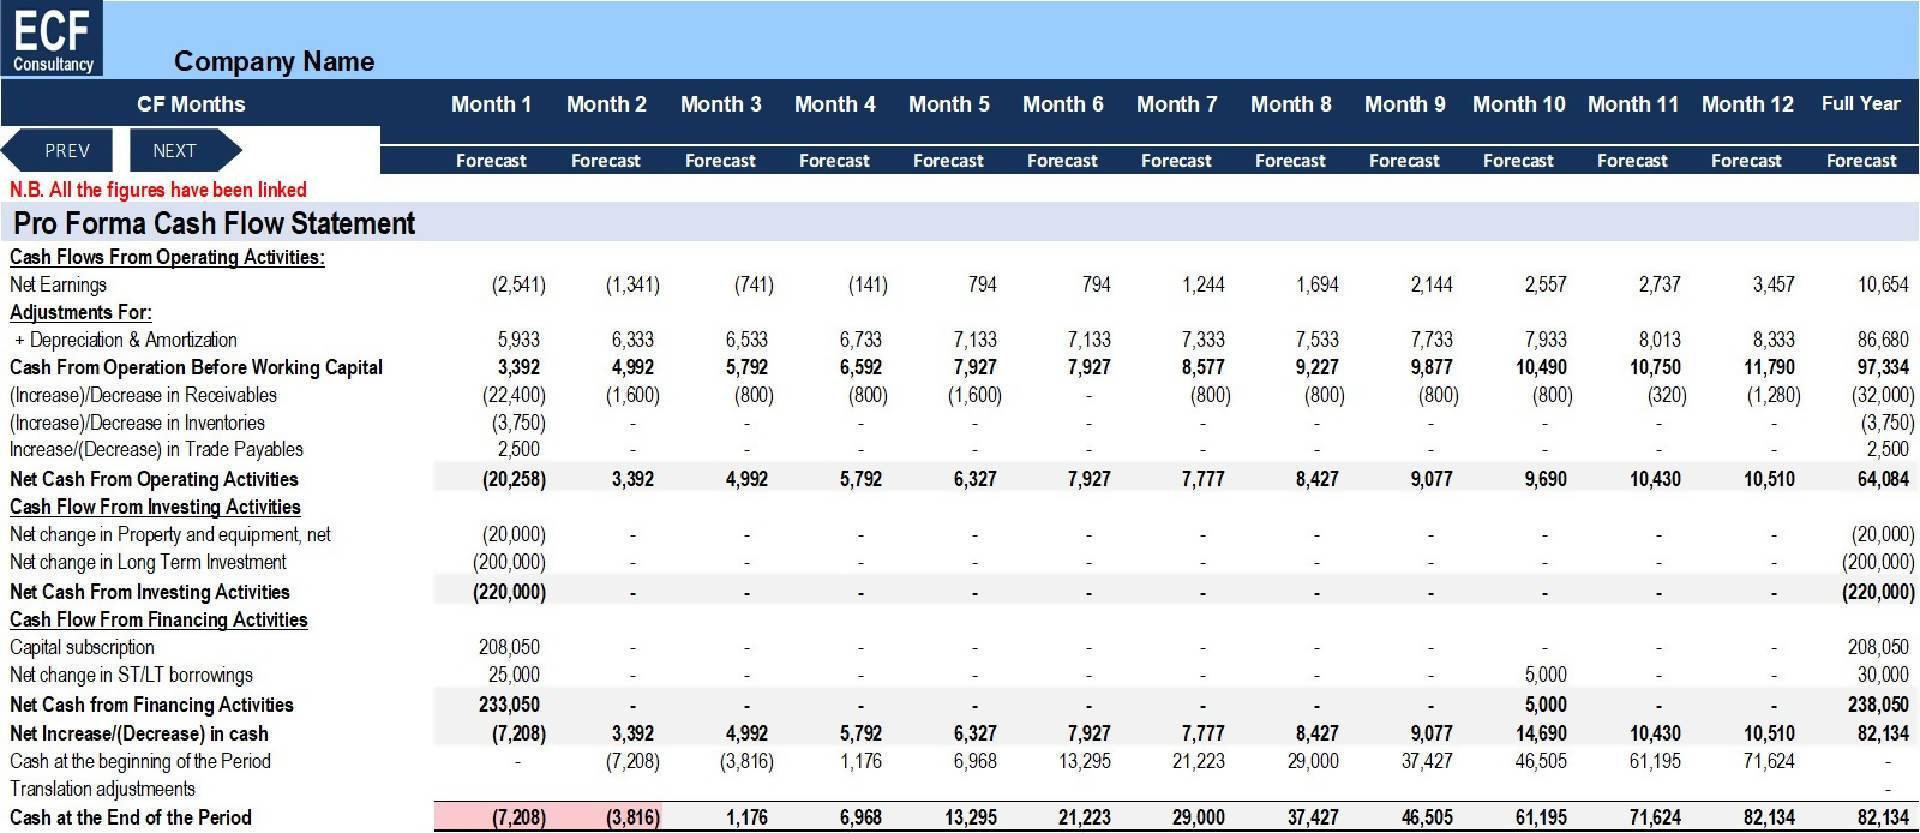Image resolution: width=1920 pixels, height=833 pixels.
Task: Click the ECF Consultancy logo
Action: pos(52,39)
